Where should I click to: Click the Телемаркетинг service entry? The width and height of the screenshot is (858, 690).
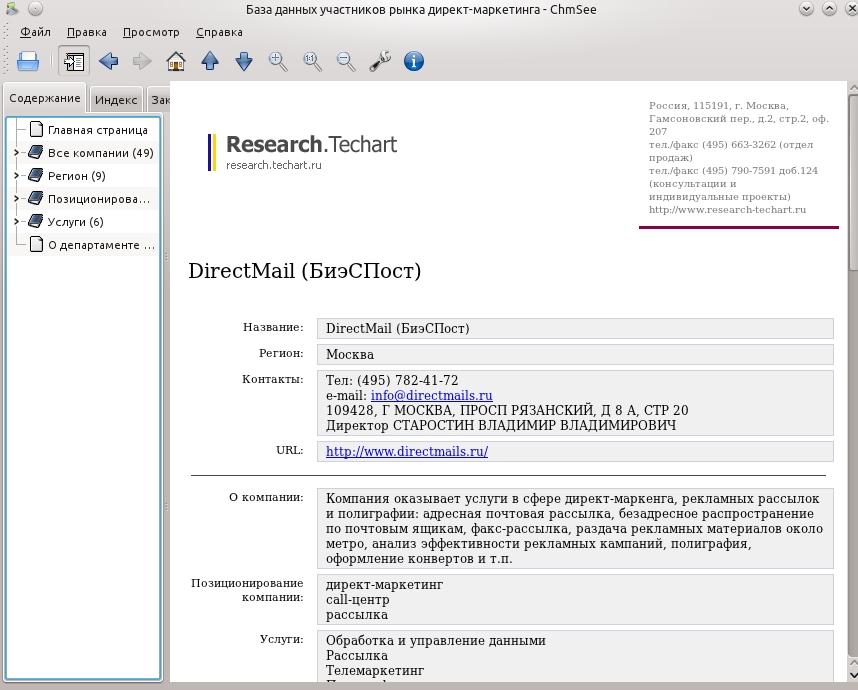[x=375, y=671]
